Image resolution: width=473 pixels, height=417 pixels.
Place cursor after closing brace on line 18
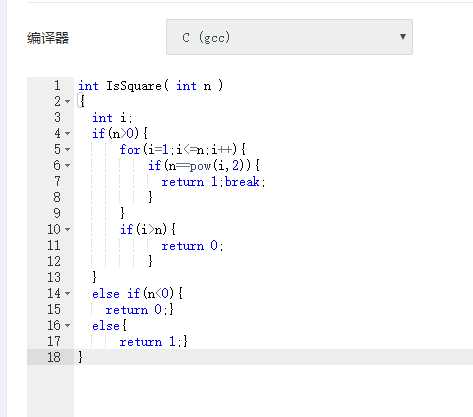coord(83,357)
